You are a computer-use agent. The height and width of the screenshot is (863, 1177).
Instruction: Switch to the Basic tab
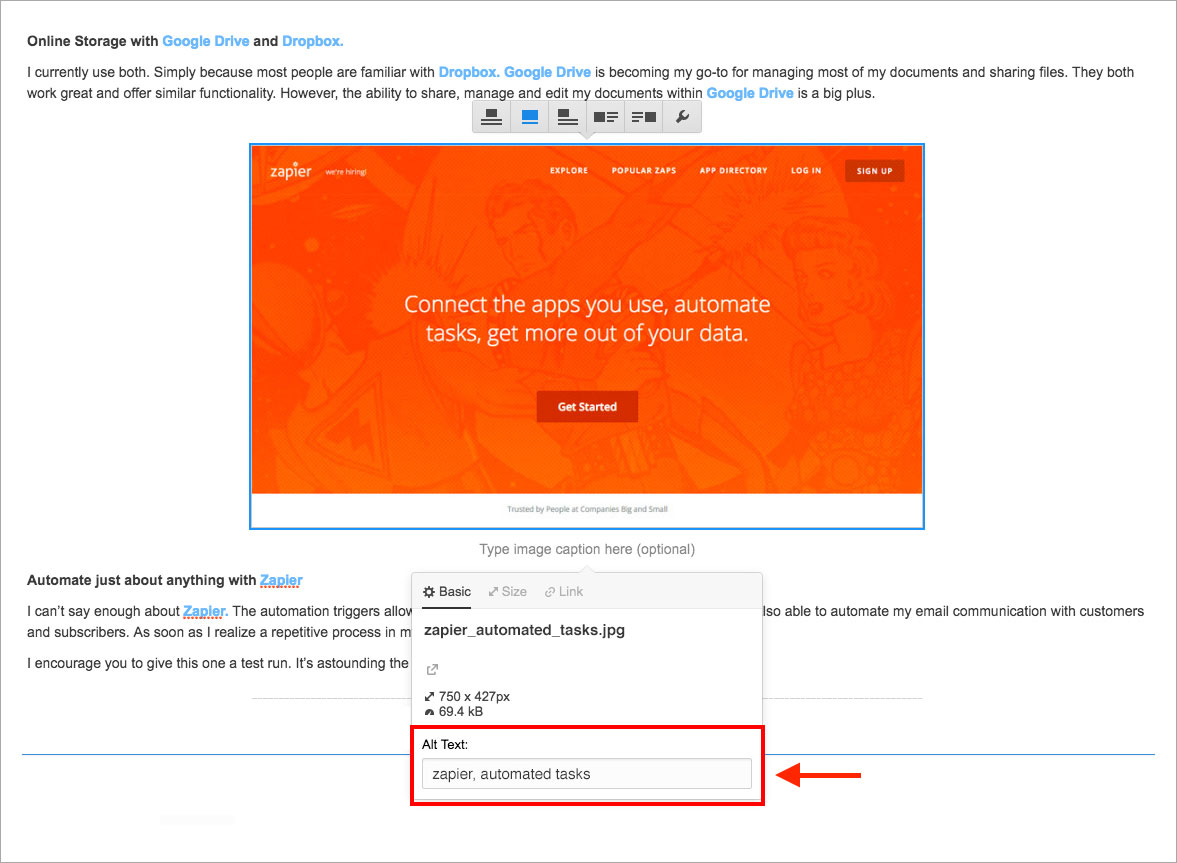point(447,591)
